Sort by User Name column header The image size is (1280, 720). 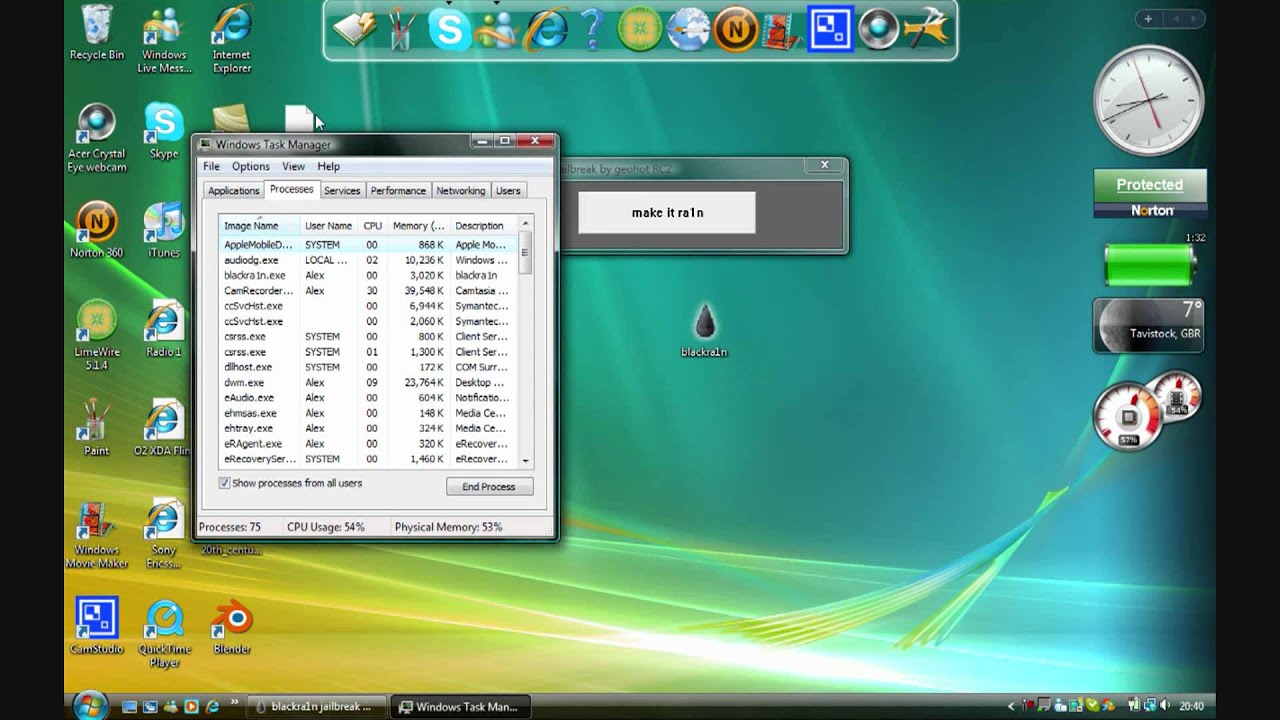coord(329,226)
